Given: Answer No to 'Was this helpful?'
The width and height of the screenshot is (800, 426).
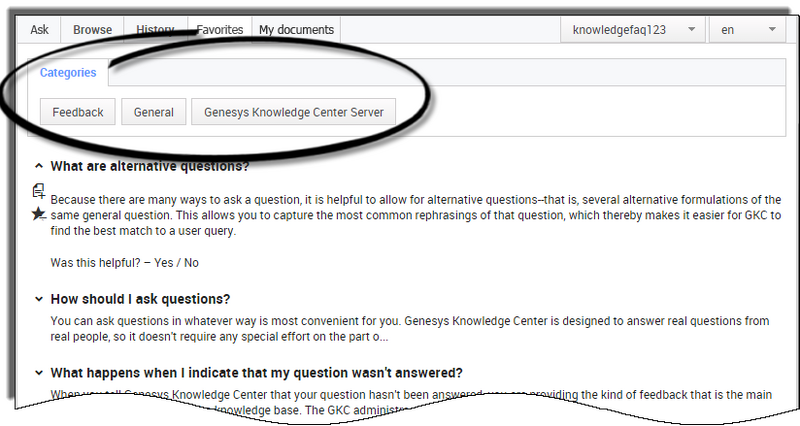Looking at the screenshot, I should [x=190, y=263].
